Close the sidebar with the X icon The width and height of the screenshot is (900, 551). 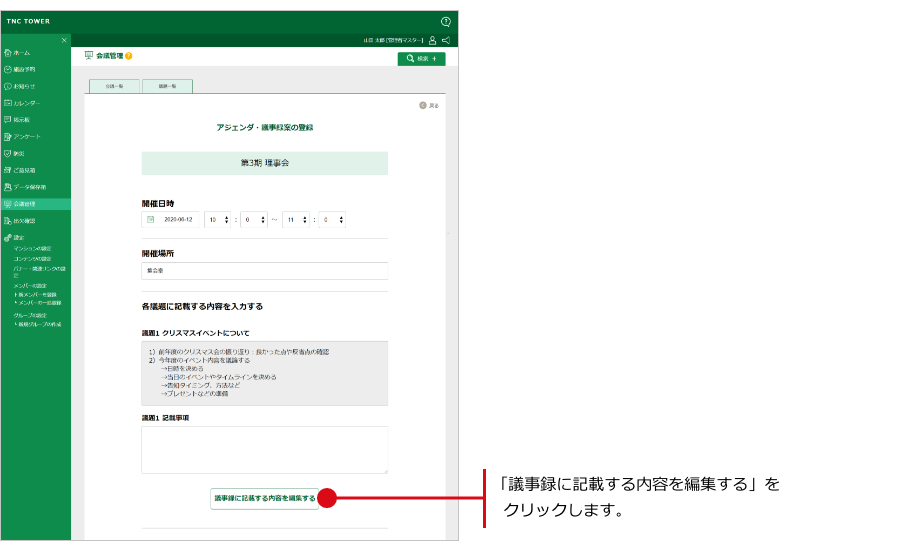[64, 40]
